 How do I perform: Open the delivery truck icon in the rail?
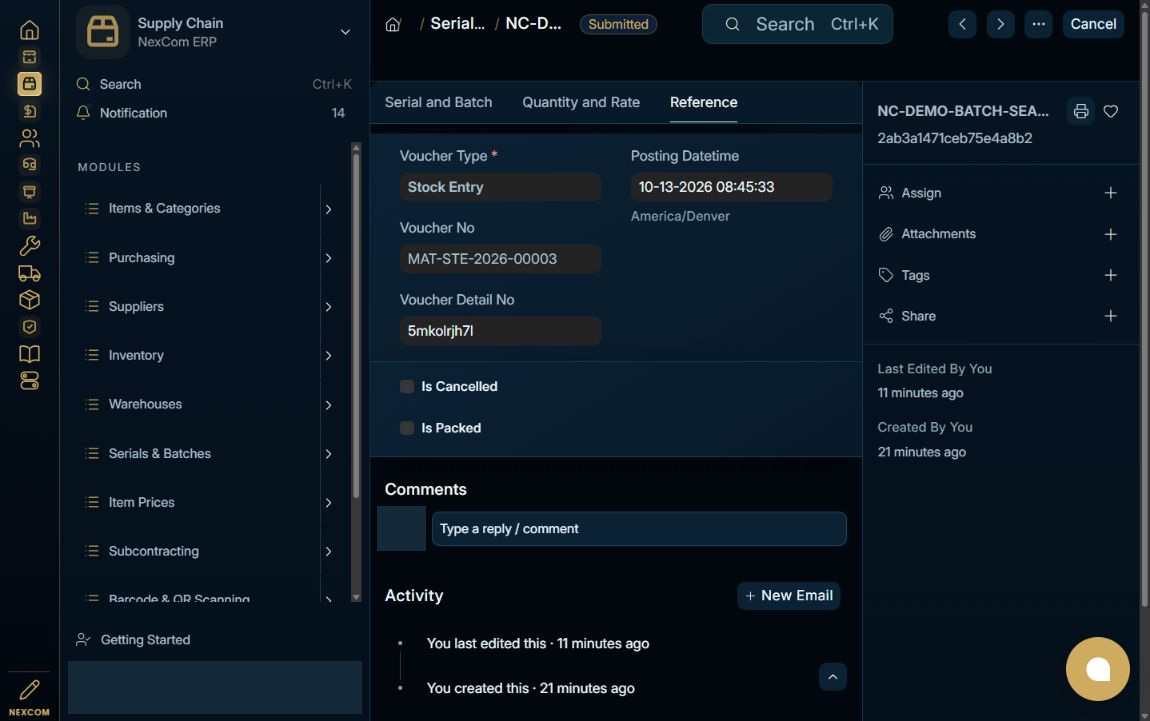(x=29, y=273)
